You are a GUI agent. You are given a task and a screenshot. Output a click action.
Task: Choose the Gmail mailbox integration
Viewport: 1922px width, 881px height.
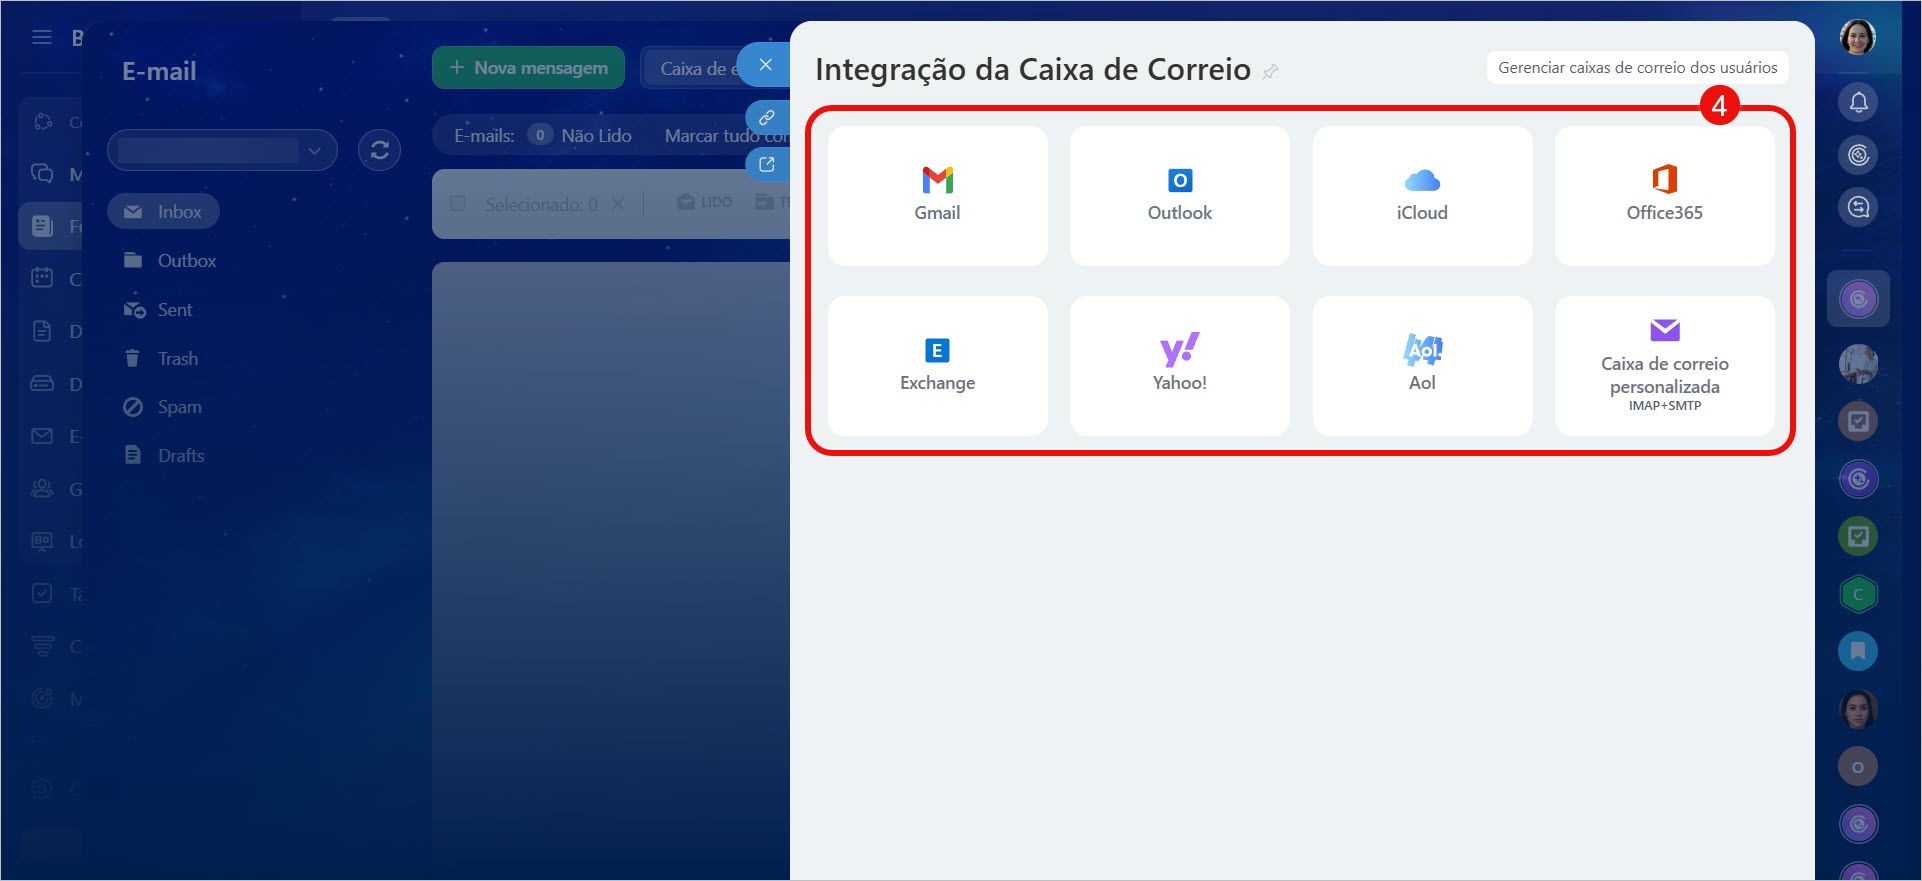(x=937, y=195)
